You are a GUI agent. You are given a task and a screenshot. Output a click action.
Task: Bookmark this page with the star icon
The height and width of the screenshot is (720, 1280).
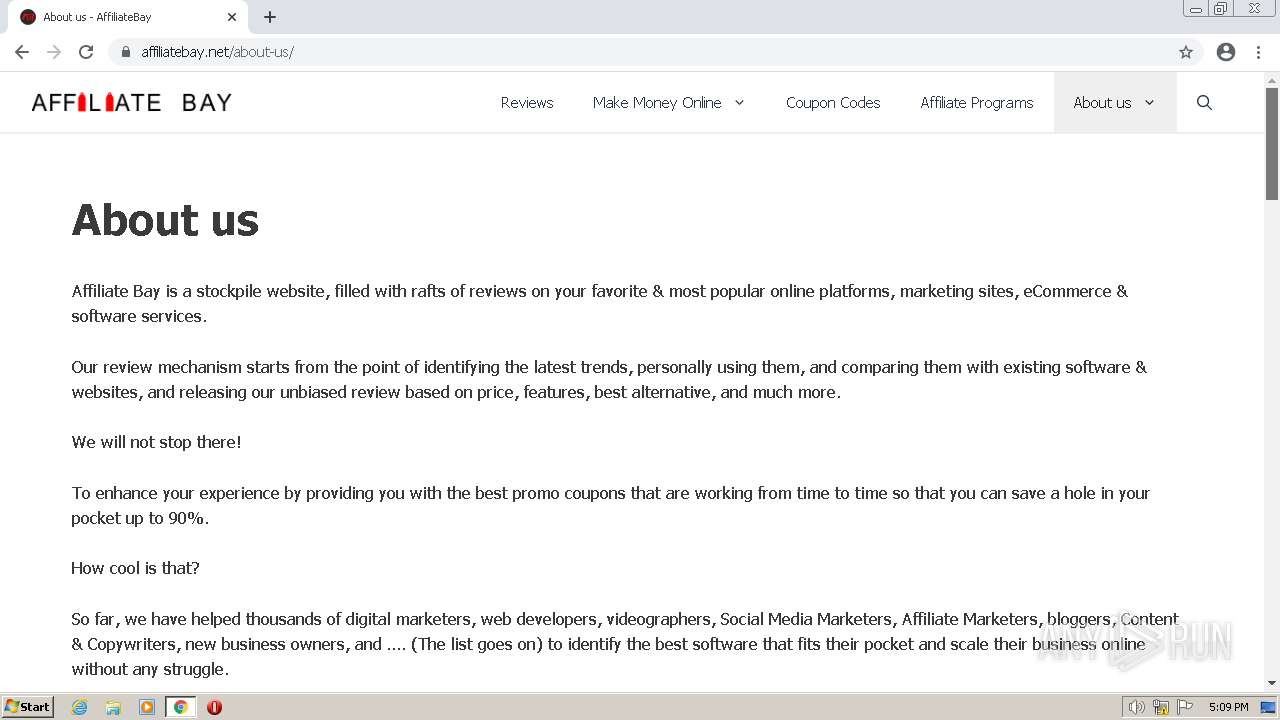1186,52
